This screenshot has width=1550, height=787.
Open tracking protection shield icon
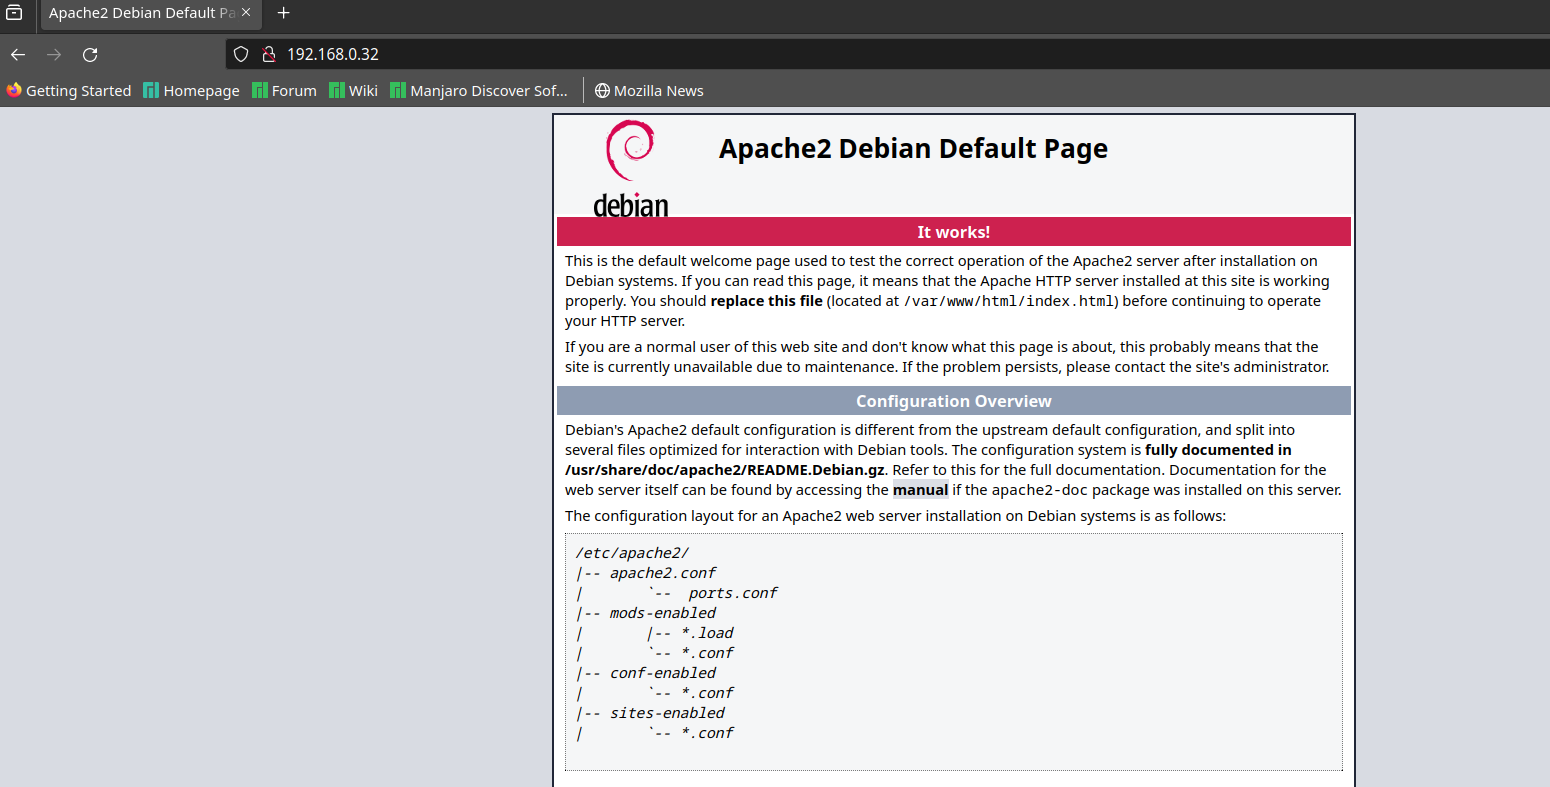pos(241,54)
